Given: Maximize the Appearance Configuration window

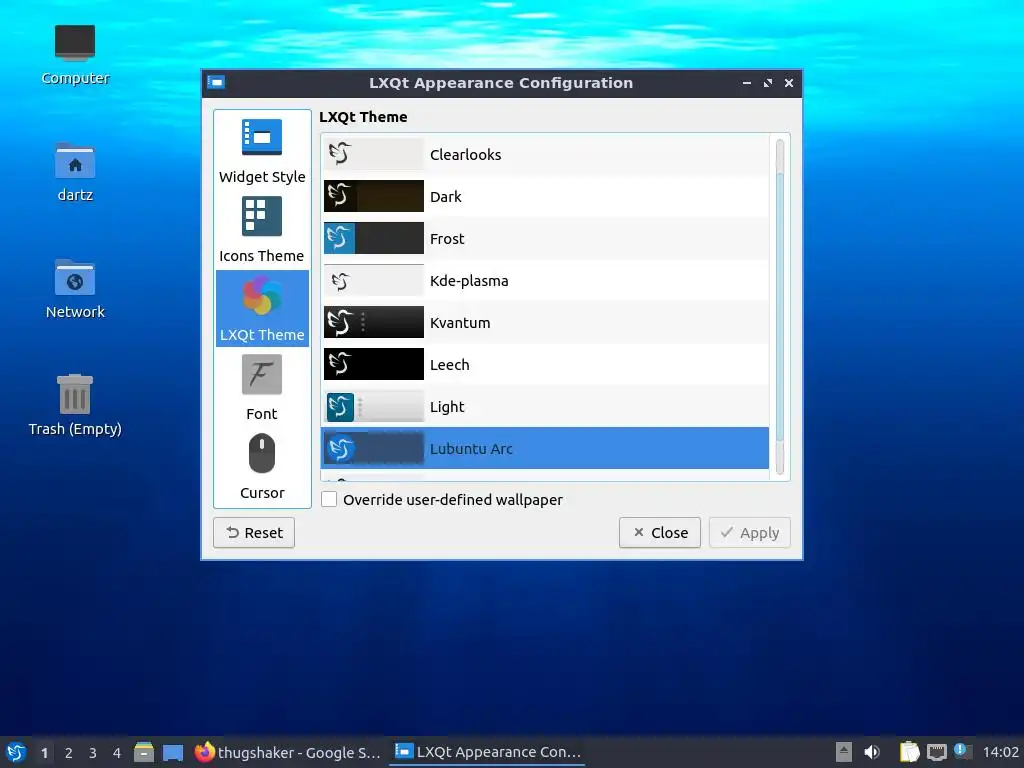Looking at the screenshot, I should [768, 83].
